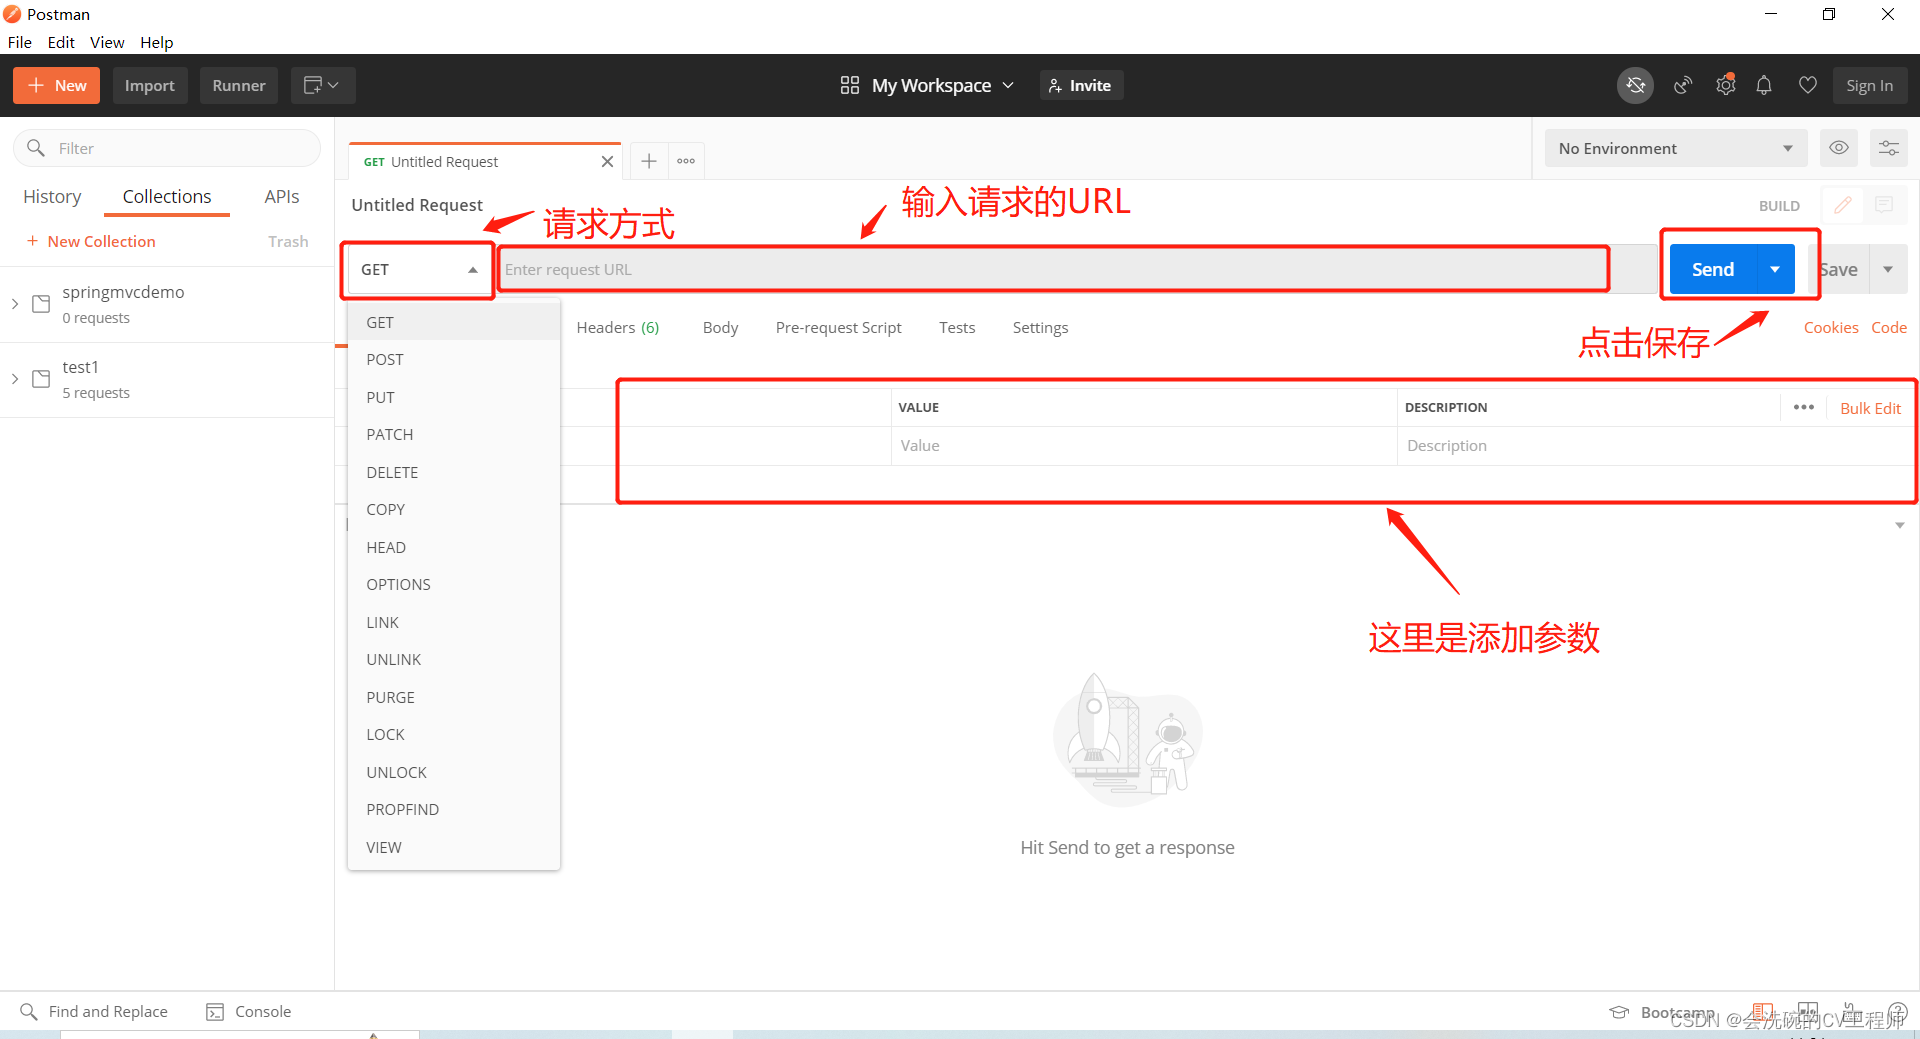Image resolution: width=1920 pixels, height=1039 pixels.
Task: Open the Pre-request Script tab
Action: click(838, 328)
